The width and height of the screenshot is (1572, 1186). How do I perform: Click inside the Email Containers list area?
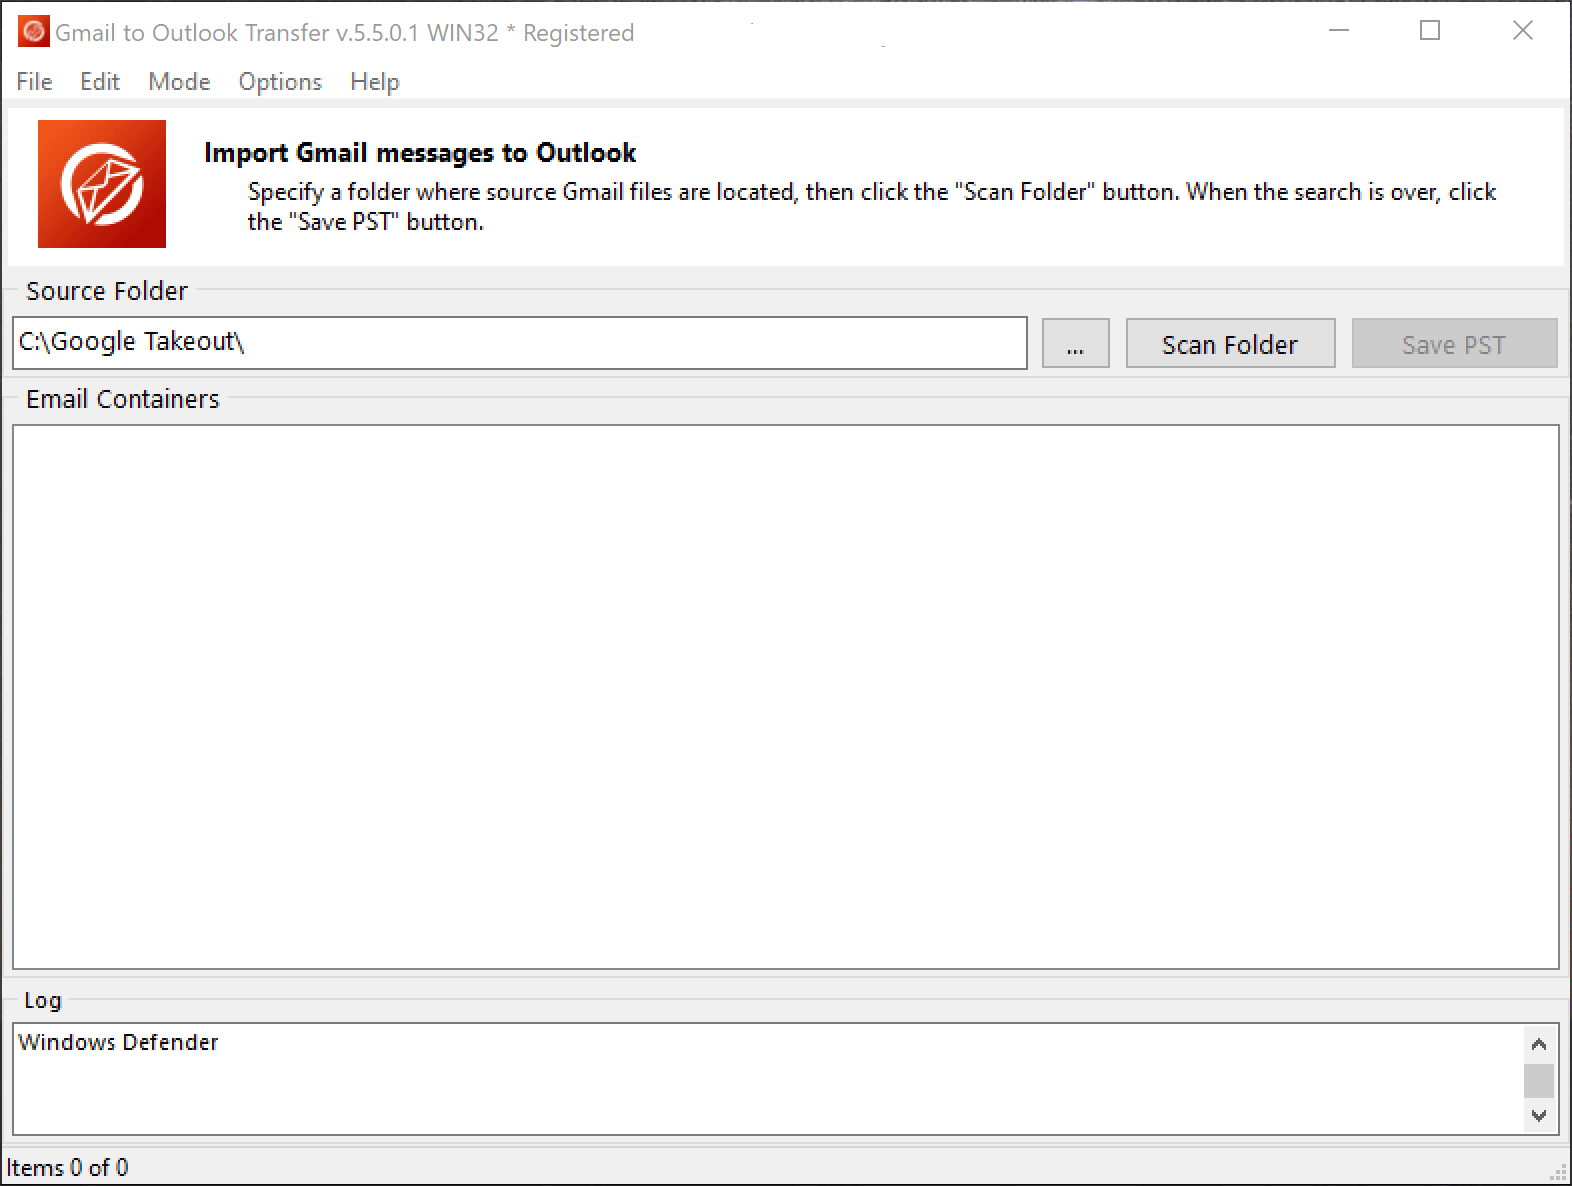coord(786,697)
